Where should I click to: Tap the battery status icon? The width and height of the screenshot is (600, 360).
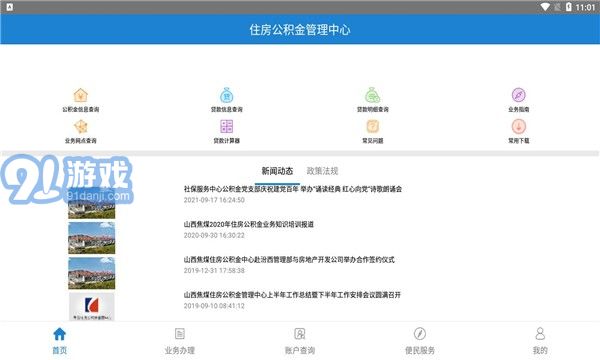click(569, 7)
